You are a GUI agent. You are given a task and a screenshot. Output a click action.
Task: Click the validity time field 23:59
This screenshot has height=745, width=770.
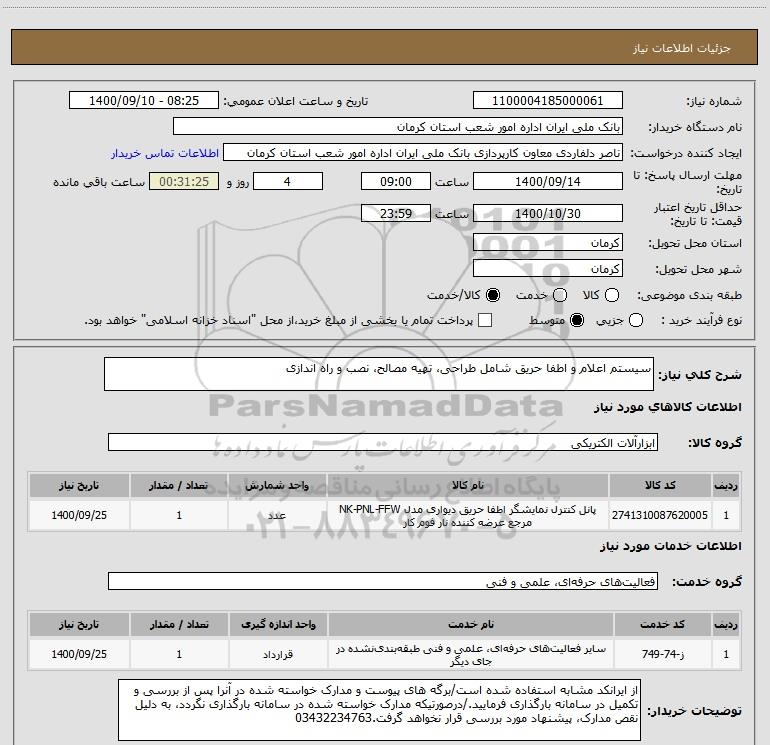[x=396, y=213]
